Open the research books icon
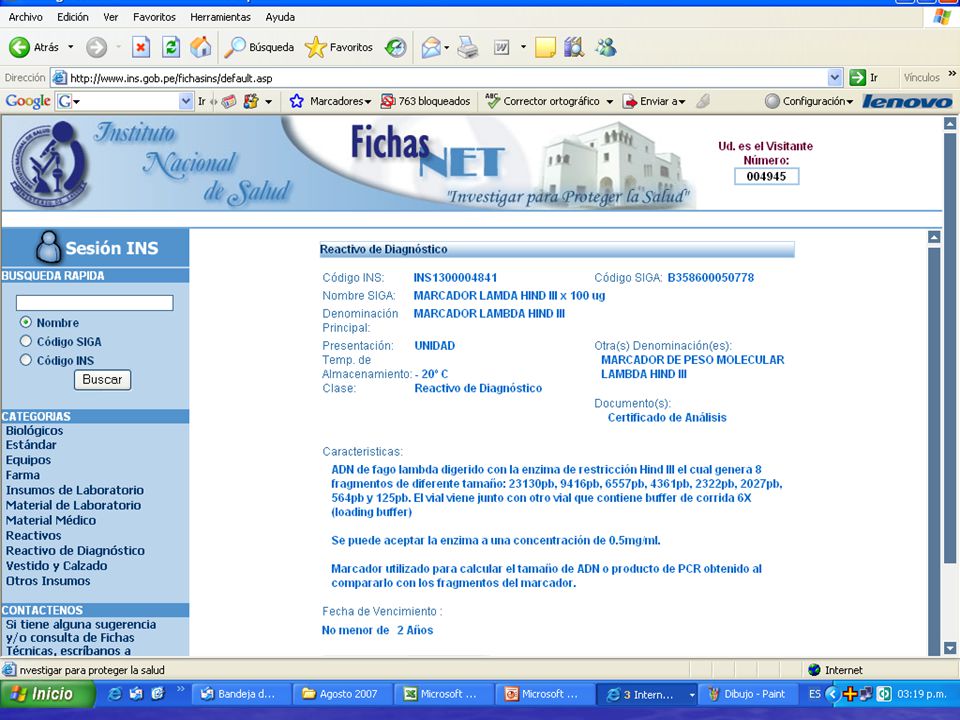 [574, 47]
